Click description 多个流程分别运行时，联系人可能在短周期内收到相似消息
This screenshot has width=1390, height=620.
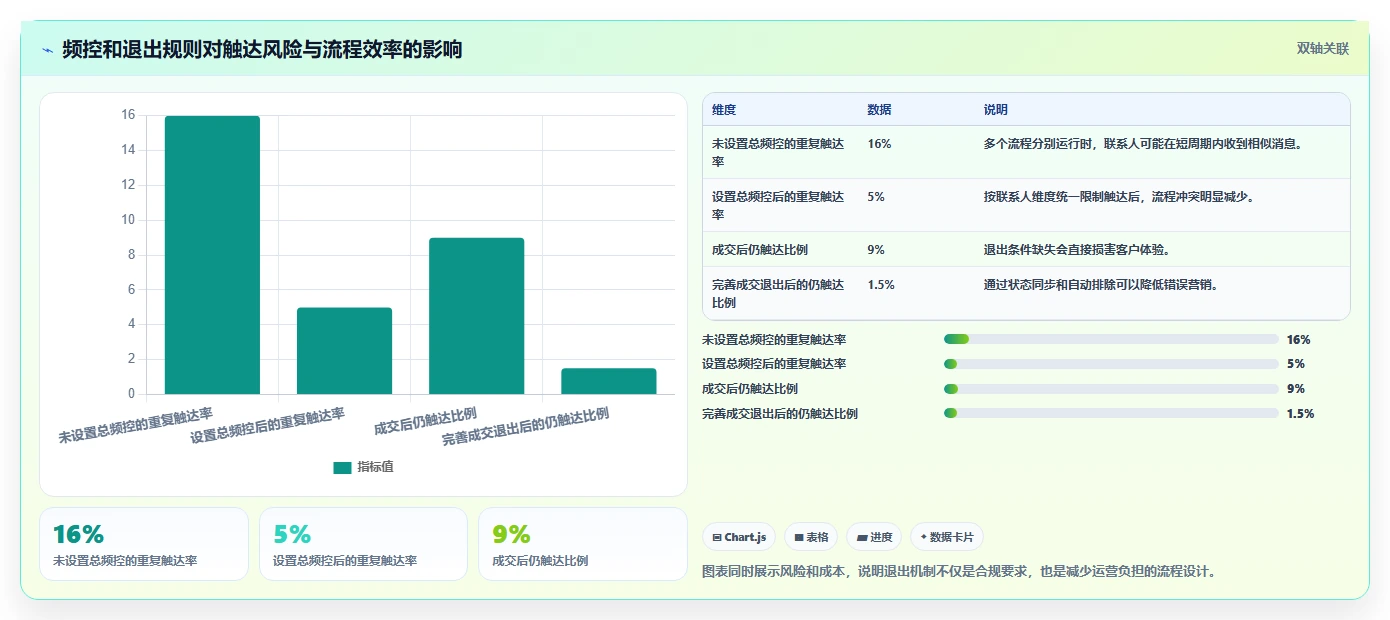1143,144
